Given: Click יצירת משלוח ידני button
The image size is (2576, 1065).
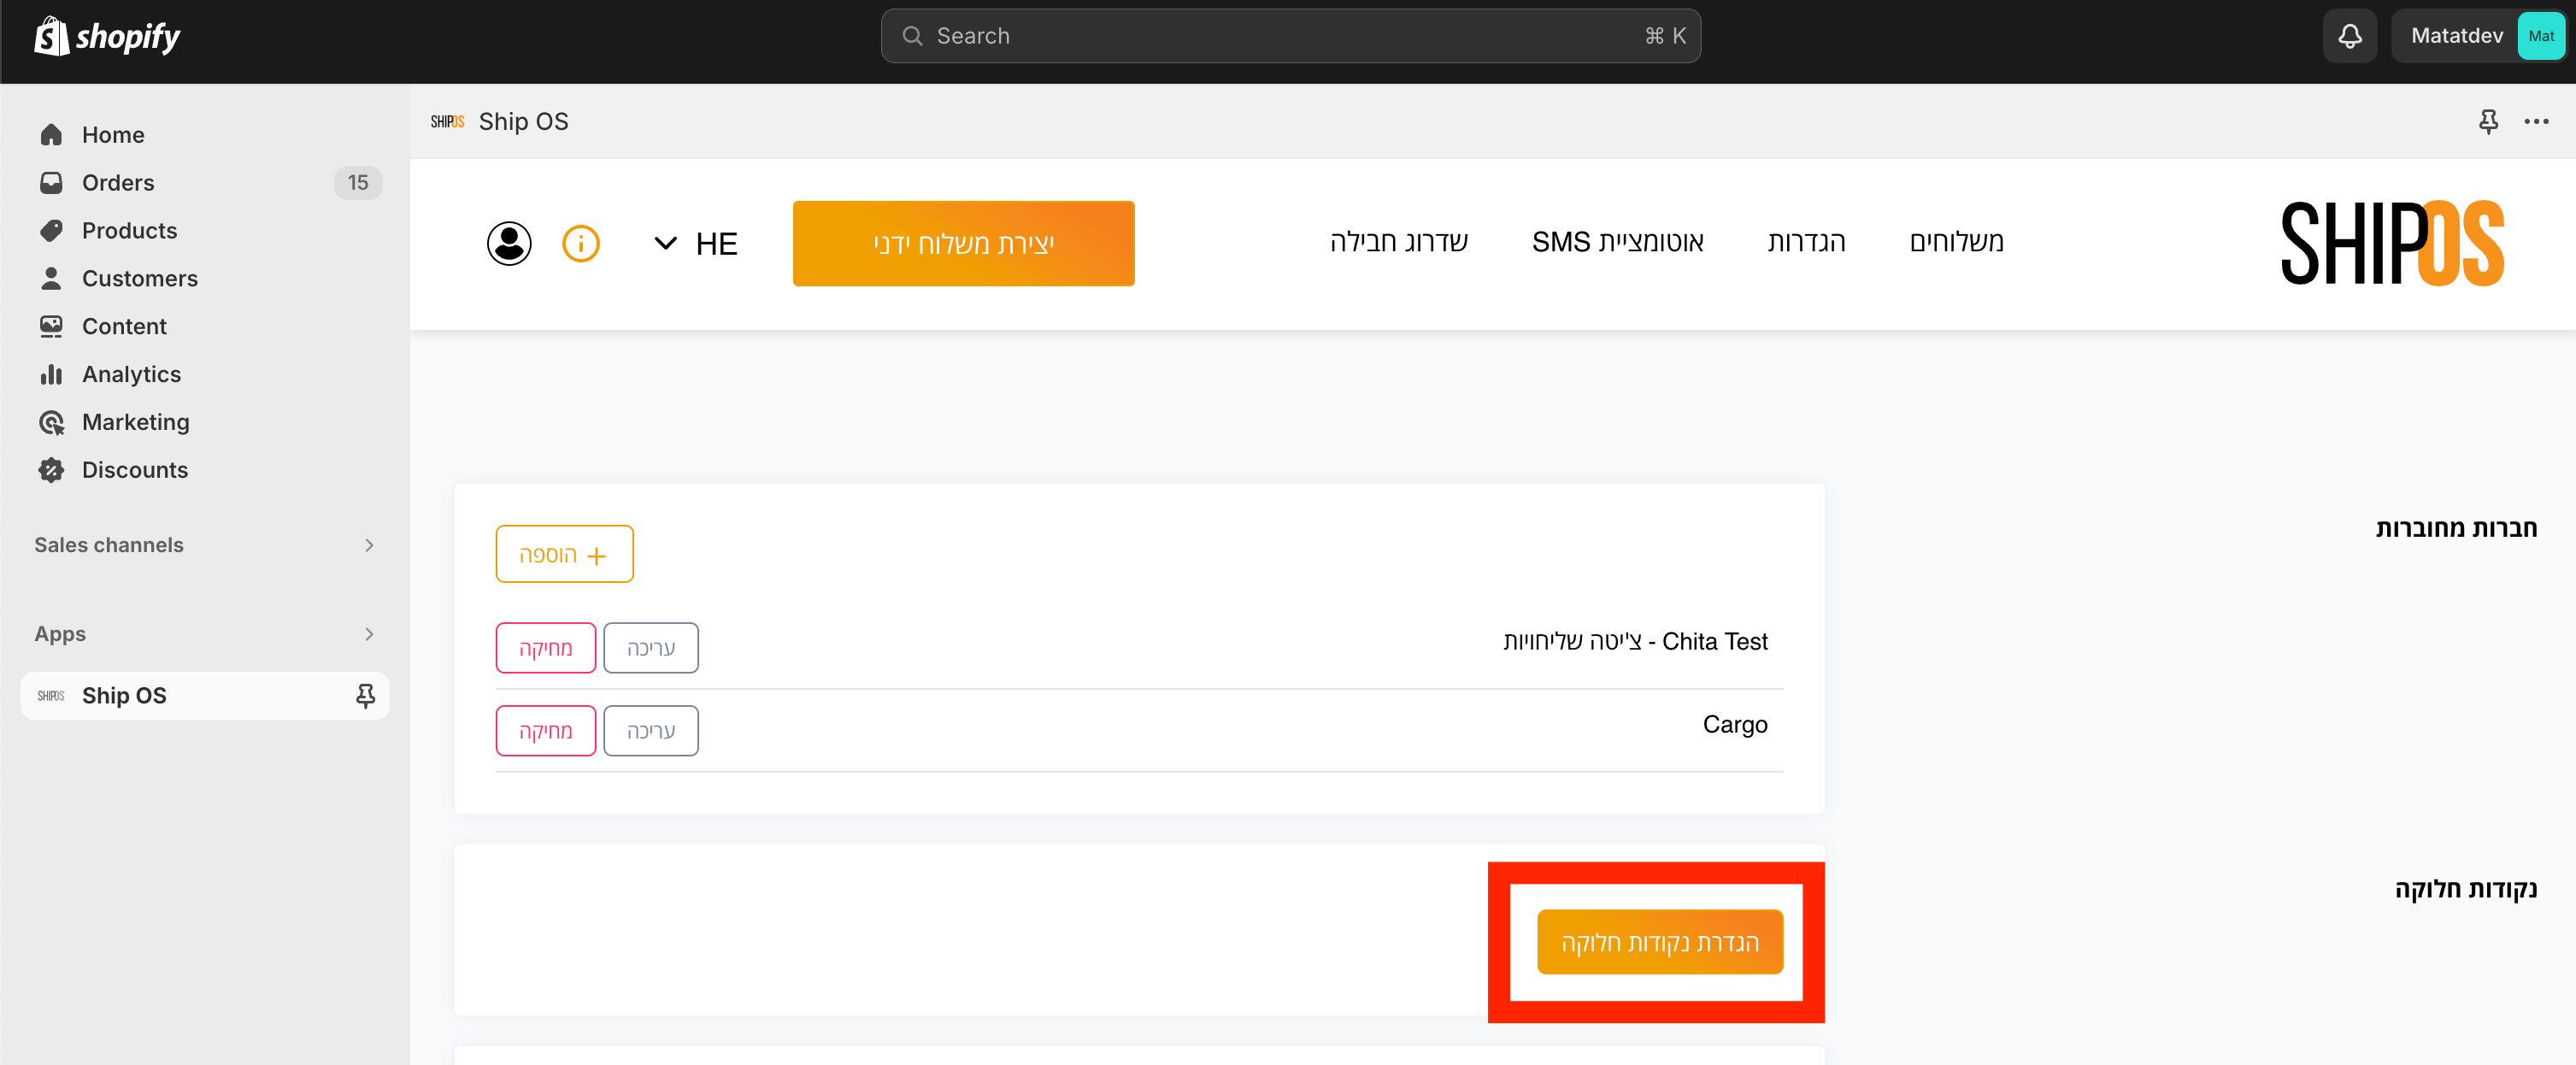Looking at the screenshot, I should pos(963,243).
